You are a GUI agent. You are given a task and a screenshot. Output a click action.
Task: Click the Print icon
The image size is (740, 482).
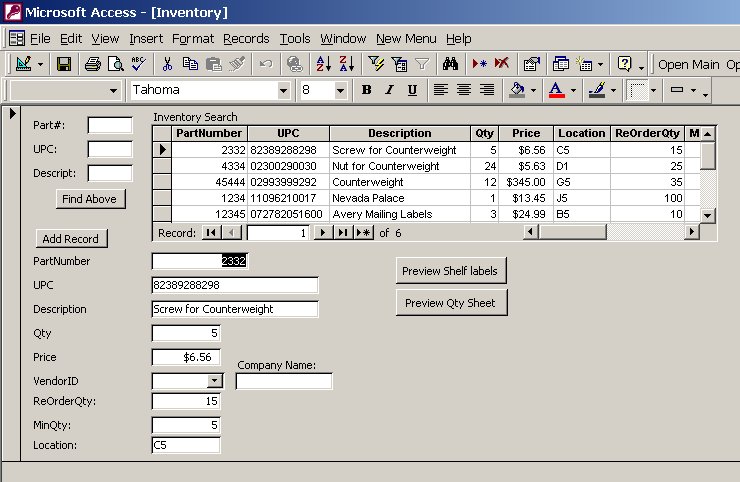click(92, 65)
